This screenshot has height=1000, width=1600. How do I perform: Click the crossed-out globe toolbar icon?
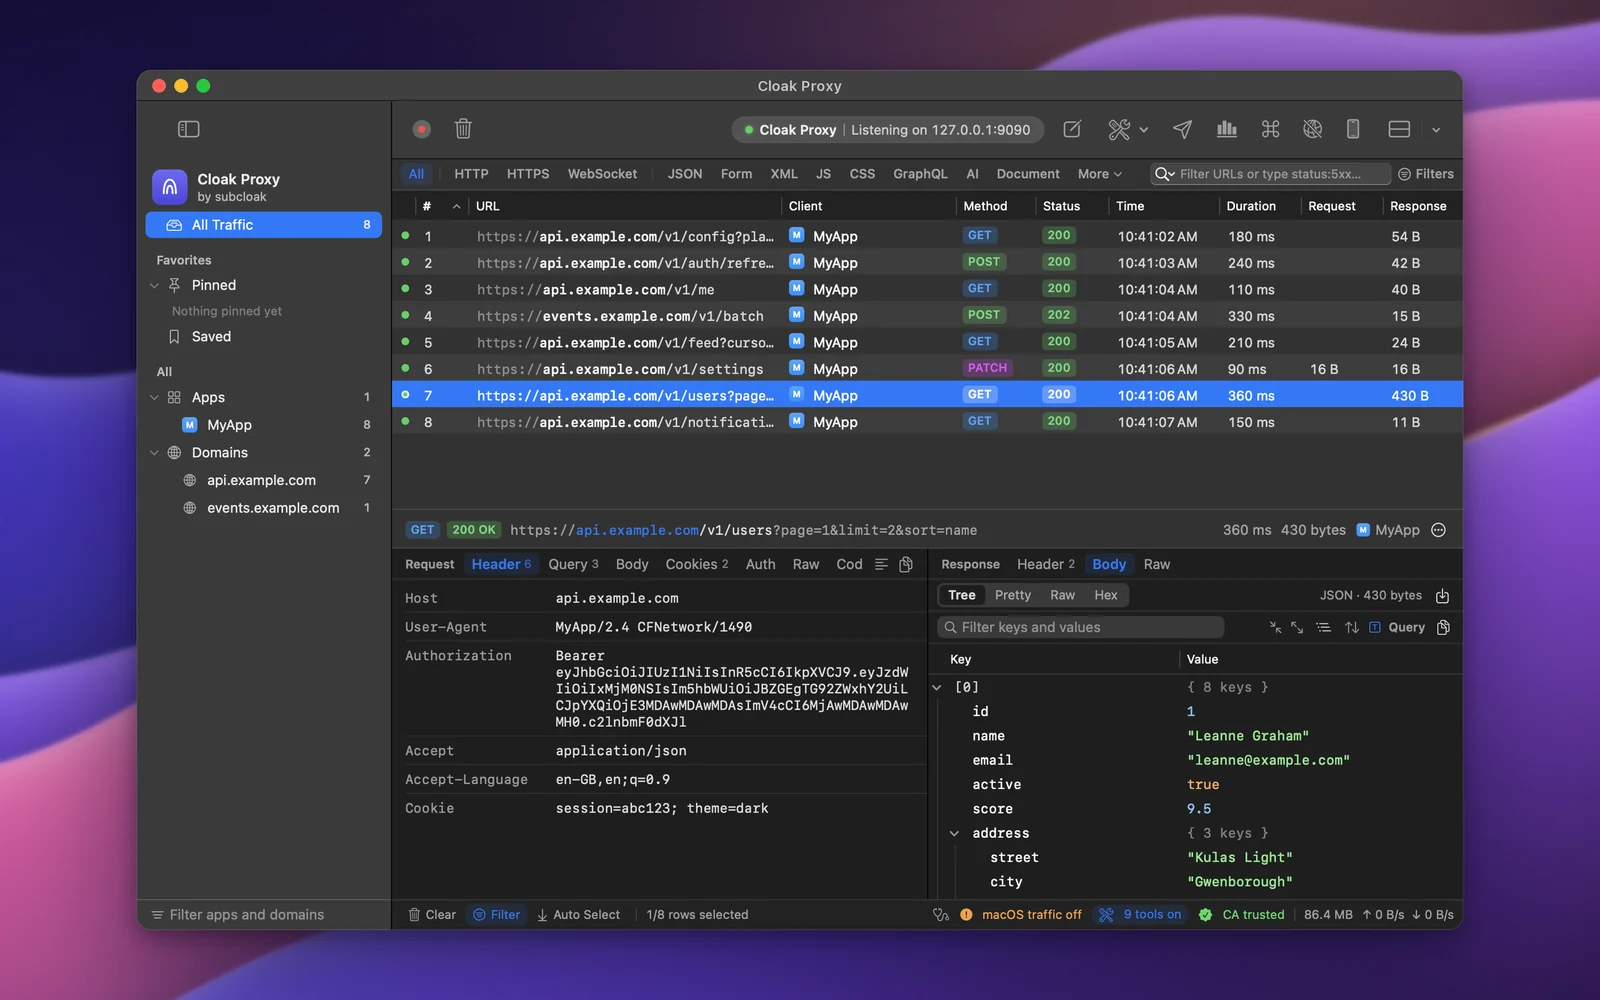tap(1313, 129)
